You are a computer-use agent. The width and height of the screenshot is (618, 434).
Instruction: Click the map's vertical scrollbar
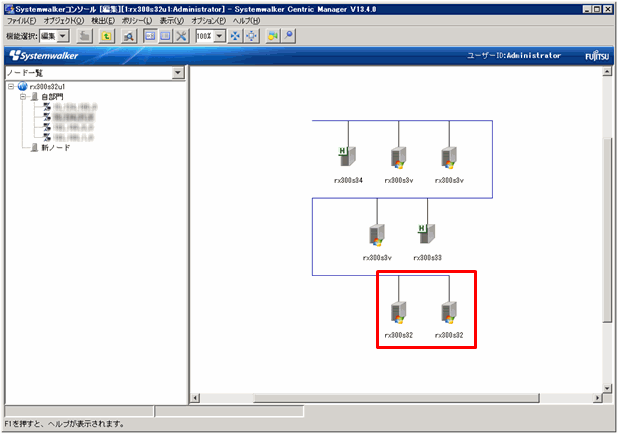click(x=607, y=230)
